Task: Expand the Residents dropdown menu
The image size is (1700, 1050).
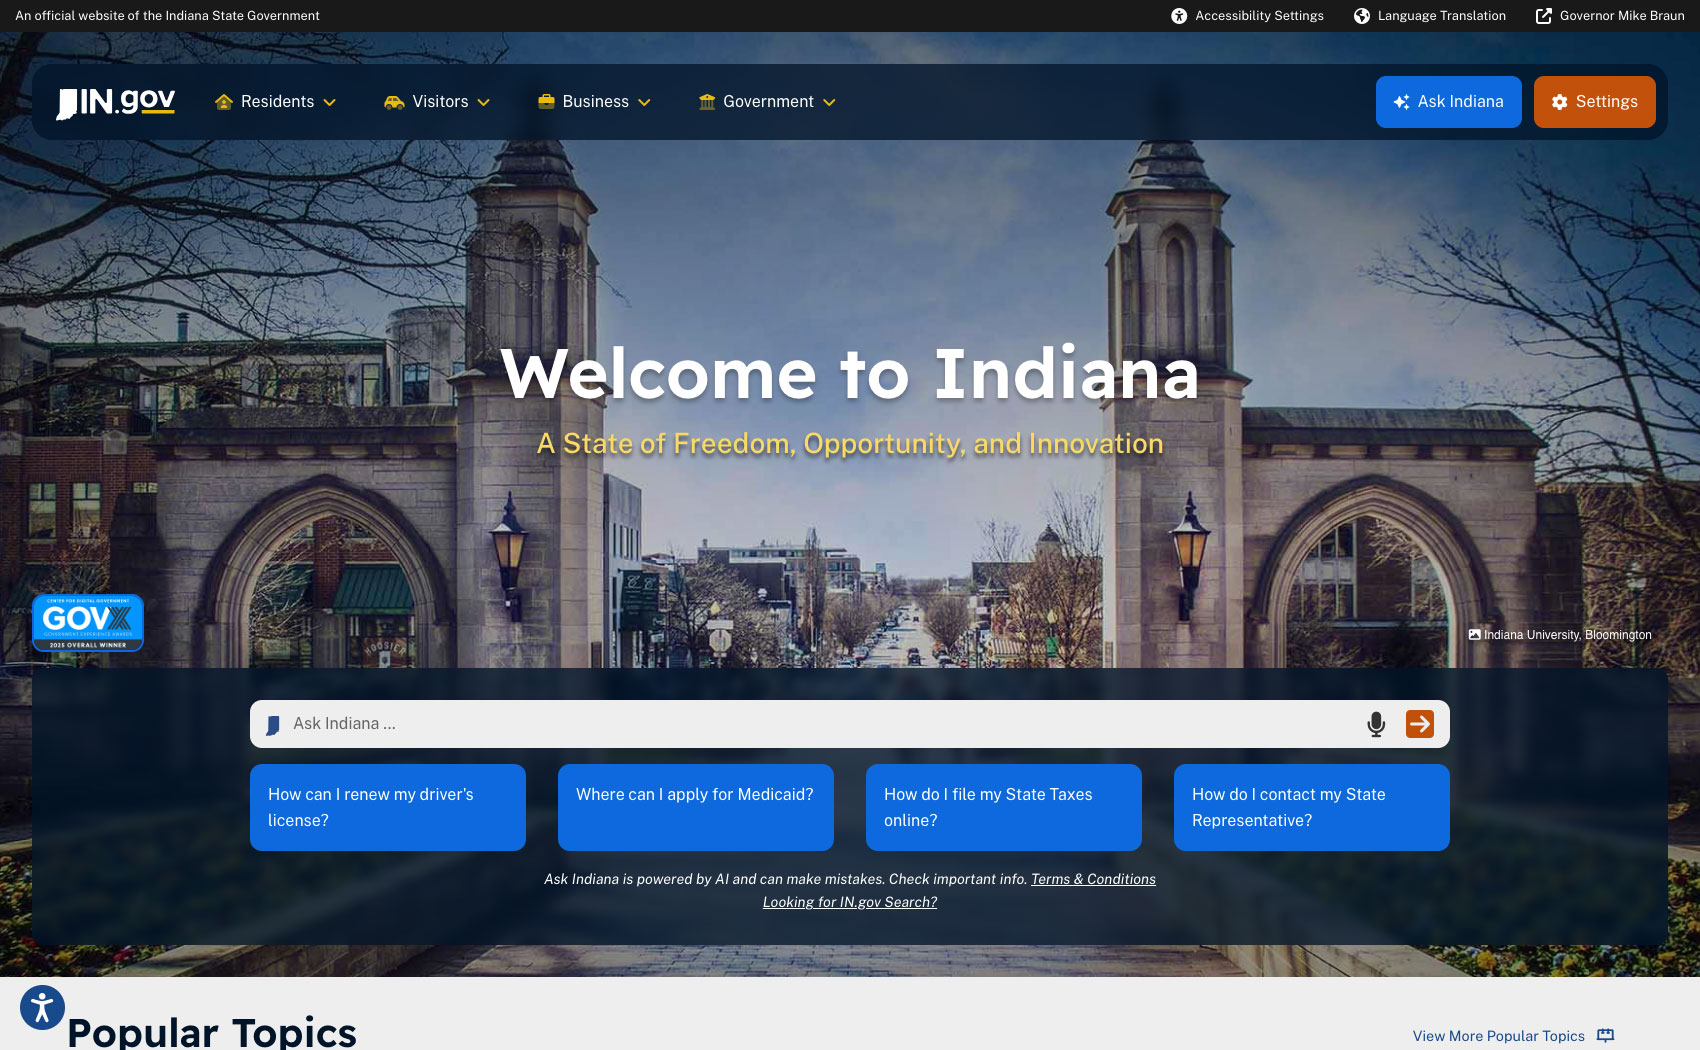Action: [276, 102]
